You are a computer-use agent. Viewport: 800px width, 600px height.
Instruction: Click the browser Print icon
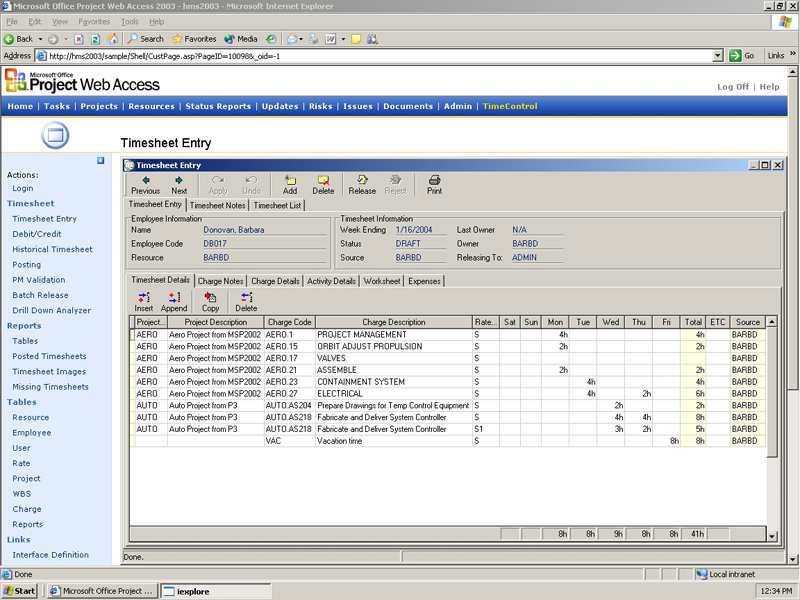(314, 39)
